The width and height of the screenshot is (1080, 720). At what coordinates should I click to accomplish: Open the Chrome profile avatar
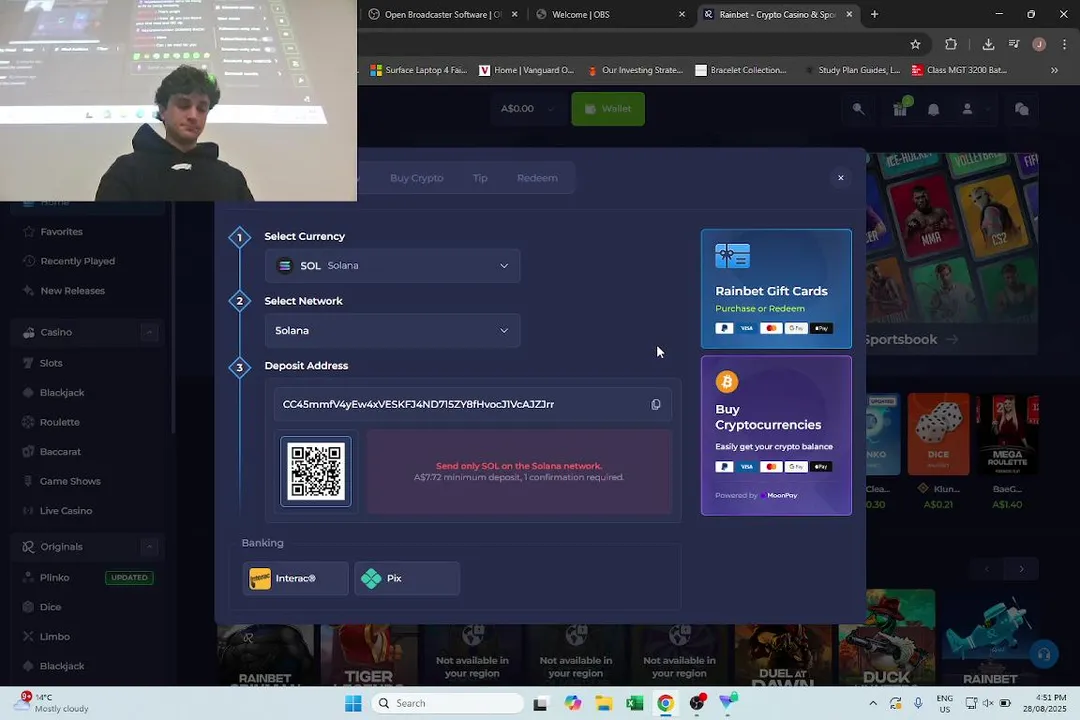coord(1039,44)
